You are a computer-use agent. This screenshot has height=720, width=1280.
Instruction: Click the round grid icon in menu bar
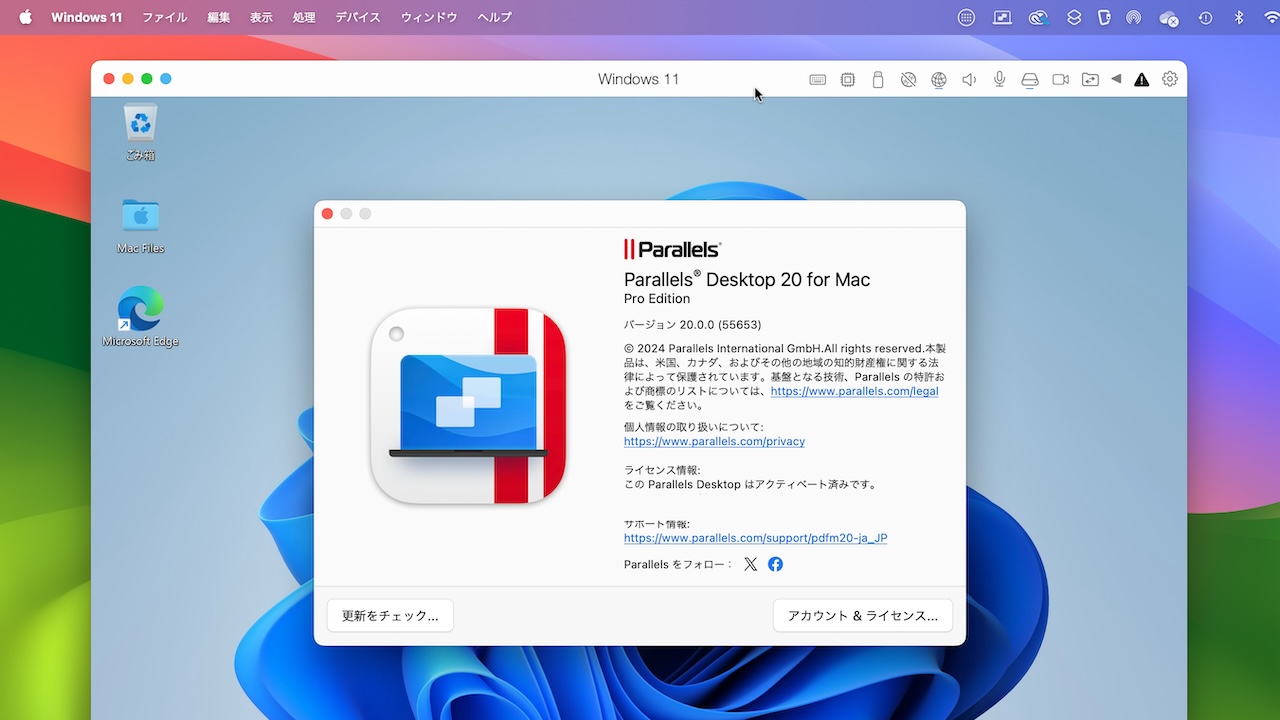966,17
